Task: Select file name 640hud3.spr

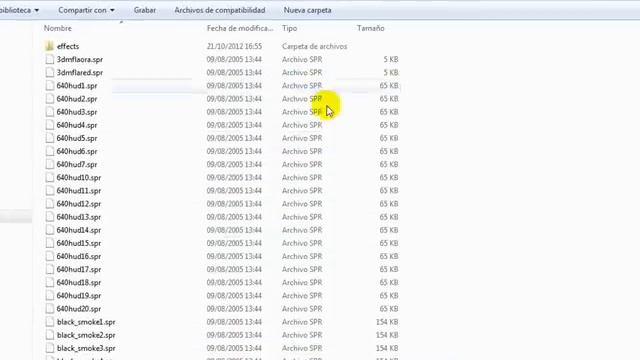Action: tap(77, 112)
